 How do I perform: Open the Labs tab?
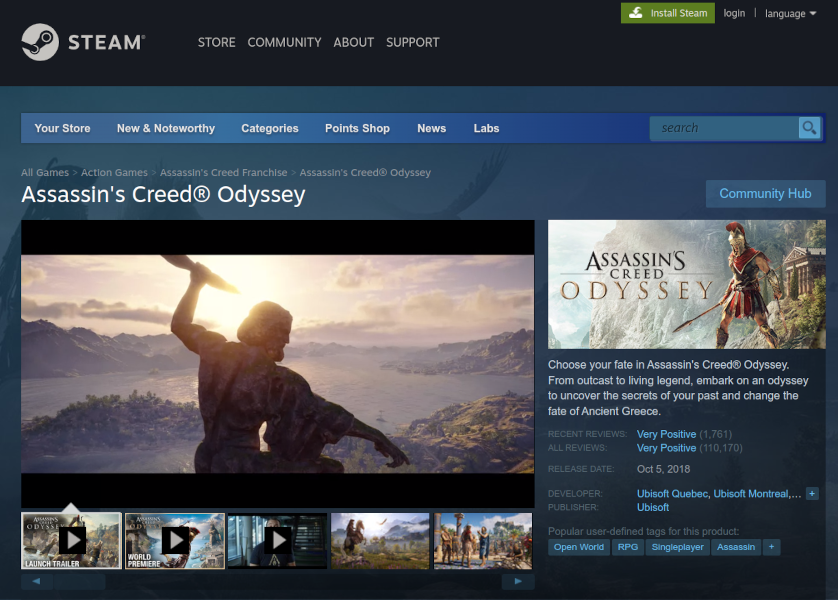click(x=486, y=128)
